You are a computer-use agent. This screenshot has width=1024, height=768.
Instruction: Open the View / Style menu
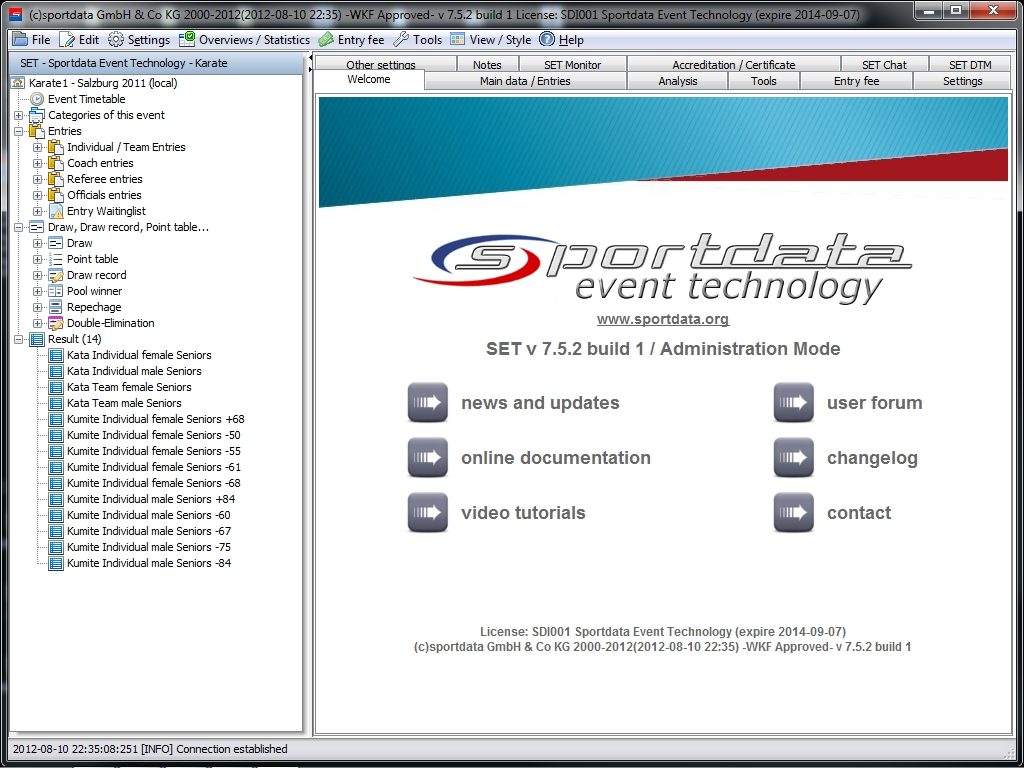click(490, 40)
